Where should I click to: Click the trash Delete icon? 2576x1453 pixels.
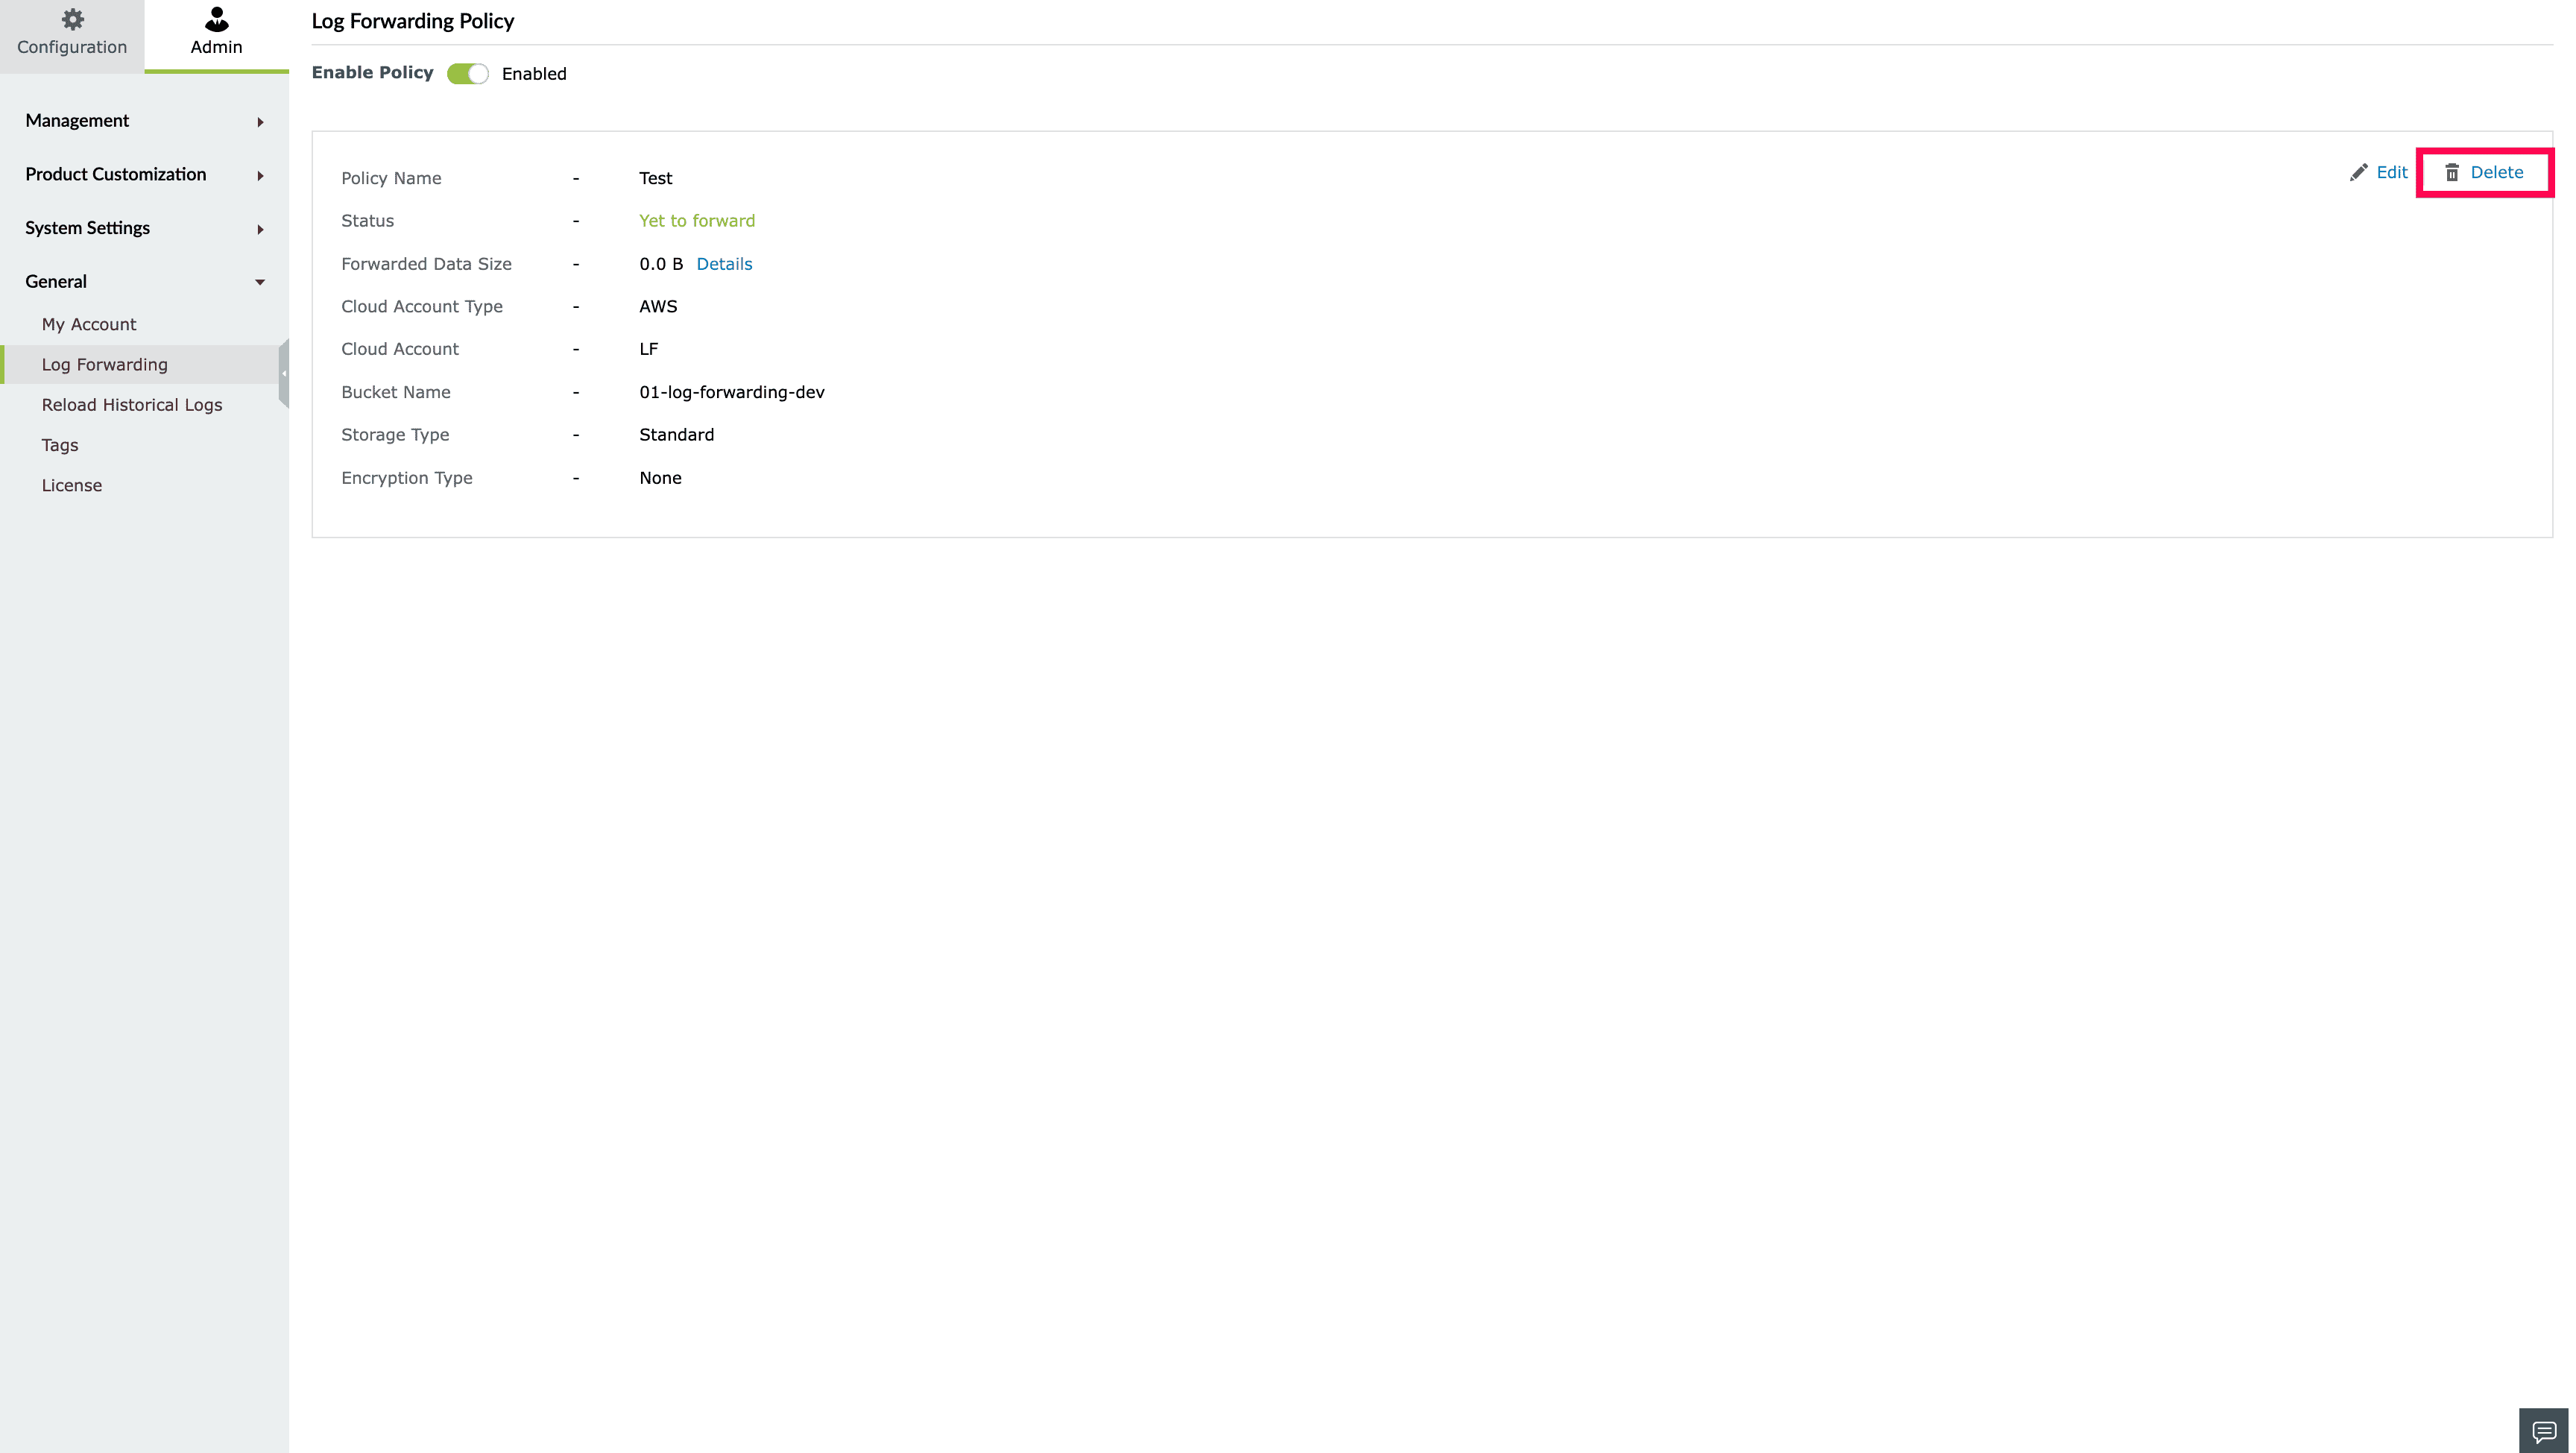(x=2452, y=172)
